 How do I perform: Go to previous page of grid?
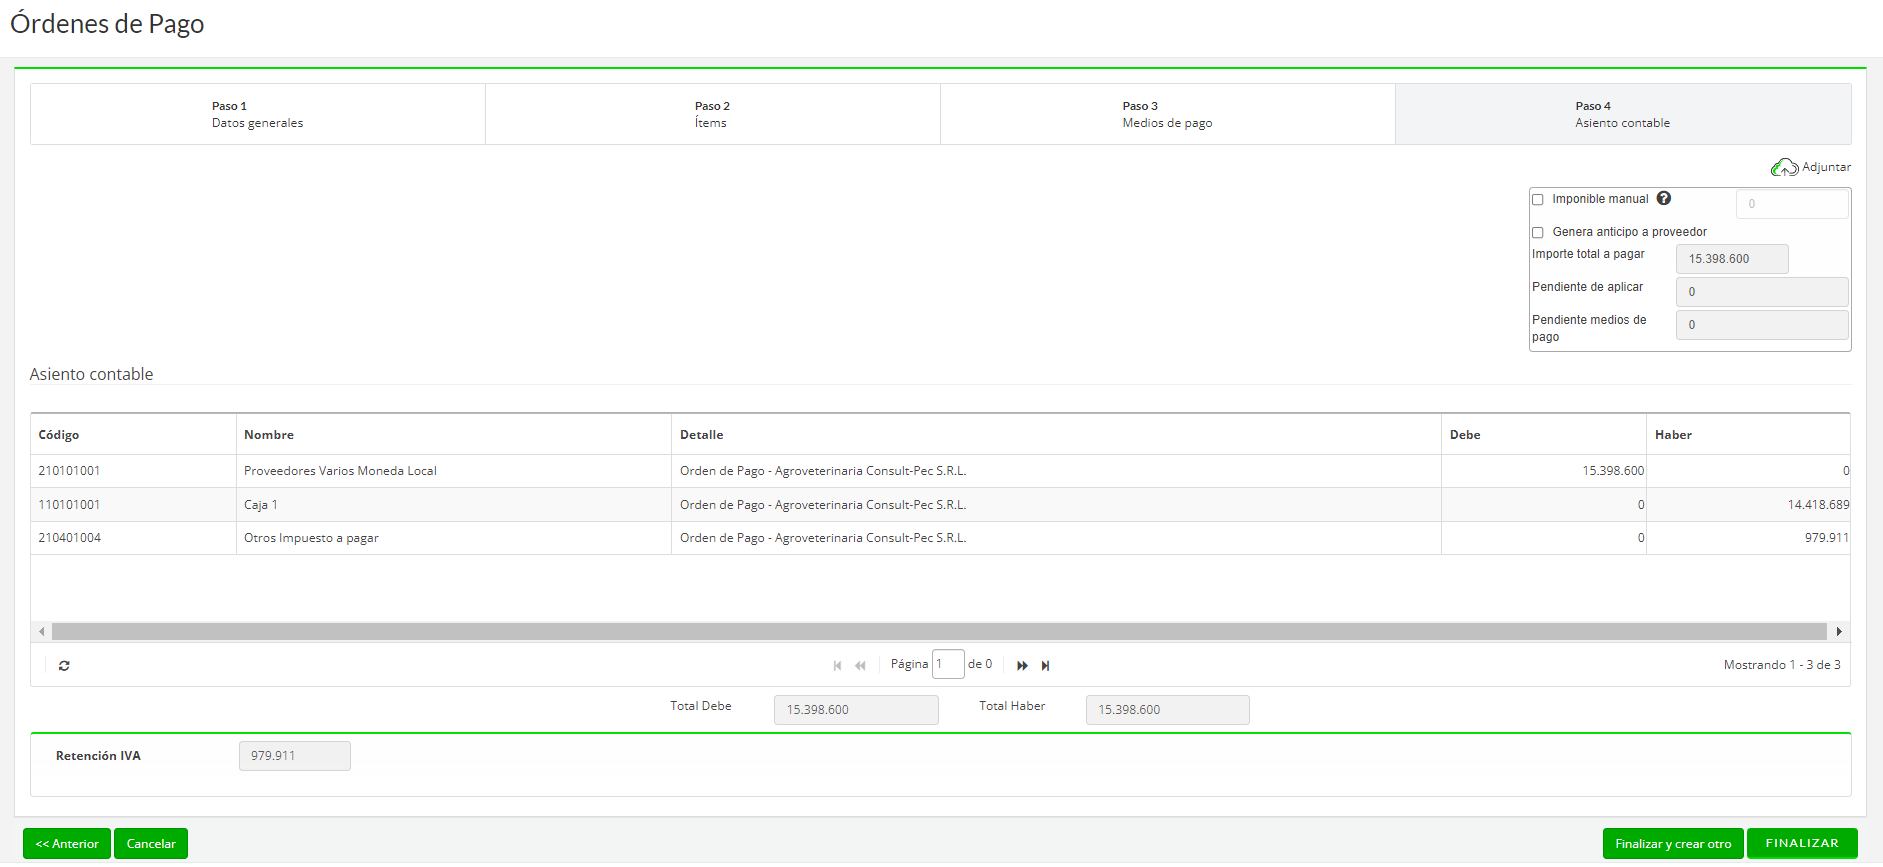(860, 665)
